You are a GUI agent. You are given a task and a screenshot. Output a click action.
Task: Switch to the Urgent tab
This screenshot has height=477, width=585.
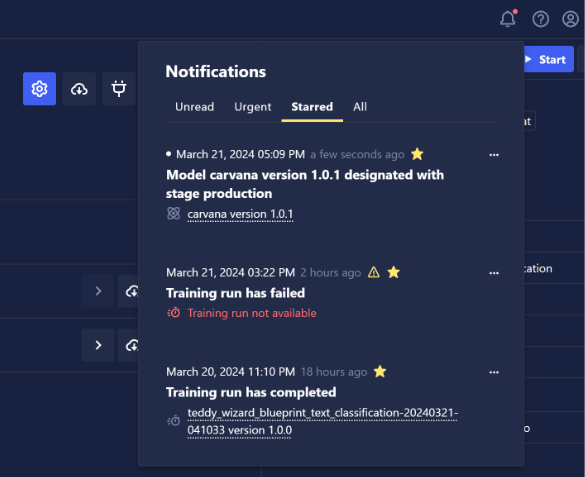pos(253,107)
